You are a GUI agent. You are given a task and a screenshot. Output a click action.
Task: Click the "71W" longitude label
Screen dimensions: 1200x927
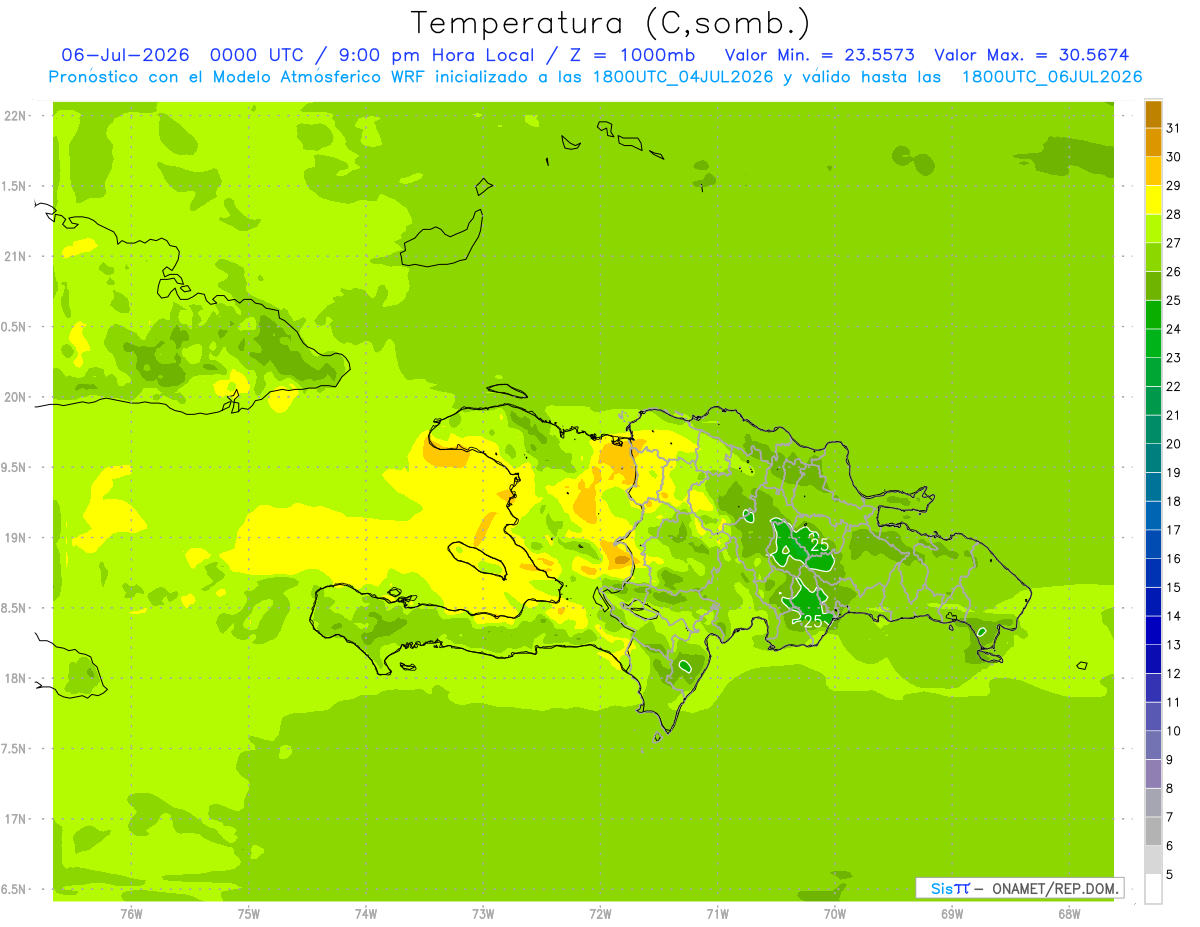pos(717,913)
